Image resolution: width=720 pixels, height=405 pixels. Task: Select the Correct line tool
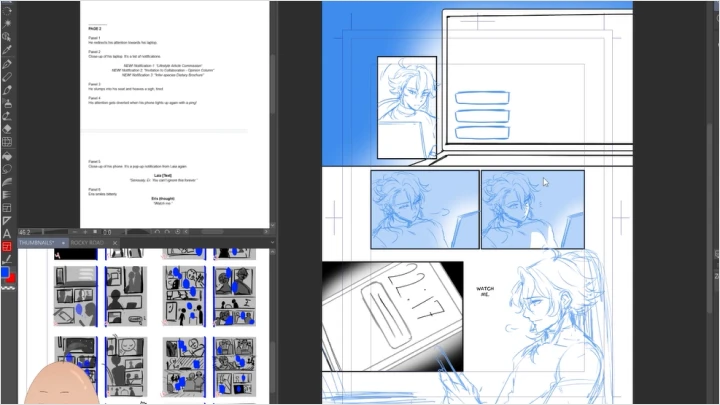7,260
